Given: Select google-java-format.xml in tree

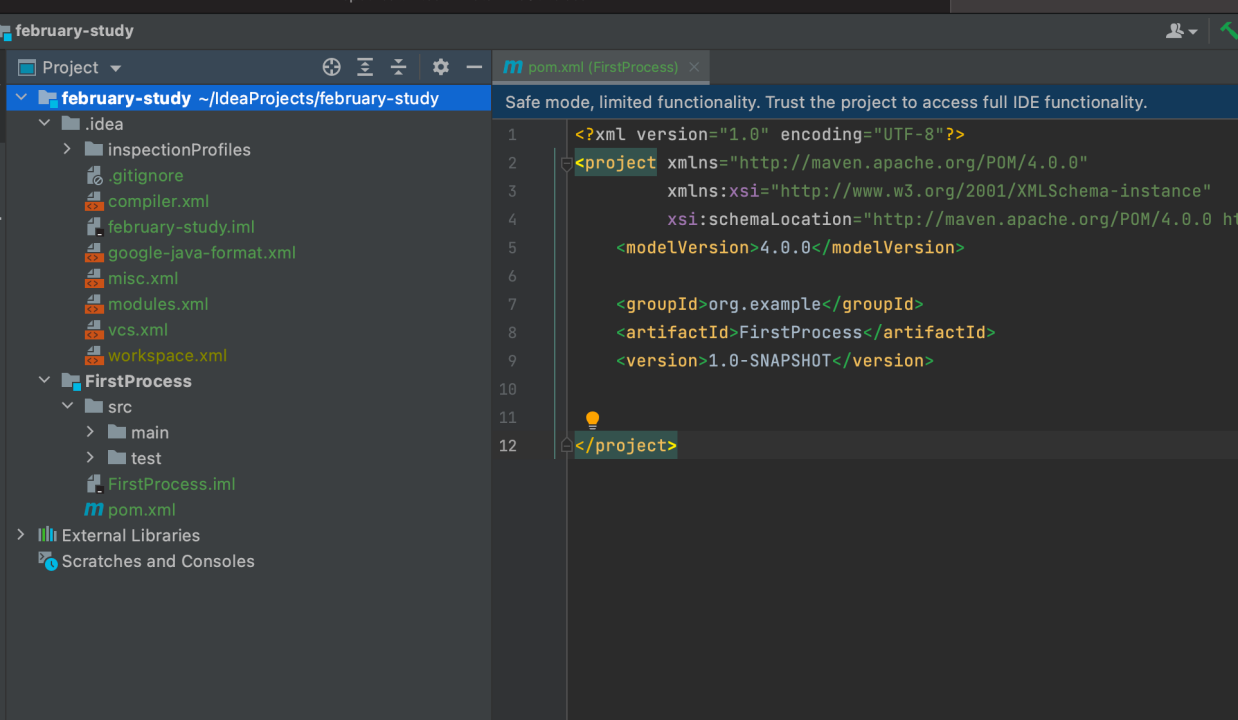Looking at the screenshot, I should (x=202, y=253).
